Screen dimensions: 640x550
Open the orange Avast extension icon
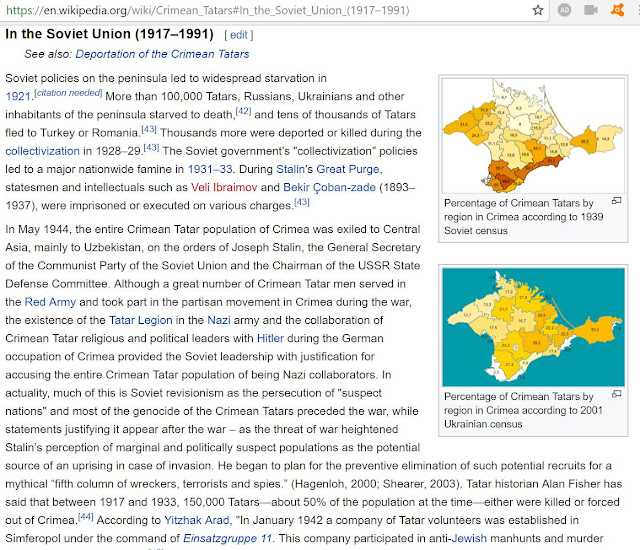[x=617, y=10]
